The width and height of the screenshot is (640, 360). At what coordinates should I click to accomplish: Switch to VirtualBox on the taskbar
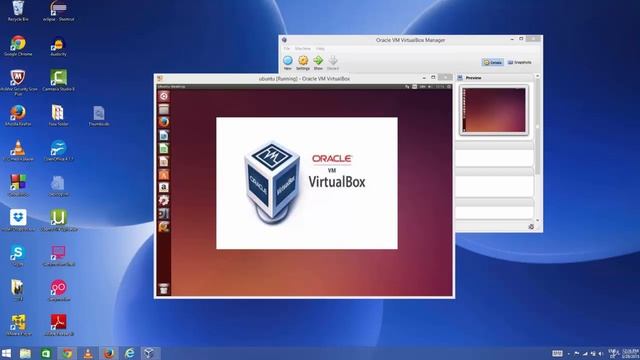point(150,353)
